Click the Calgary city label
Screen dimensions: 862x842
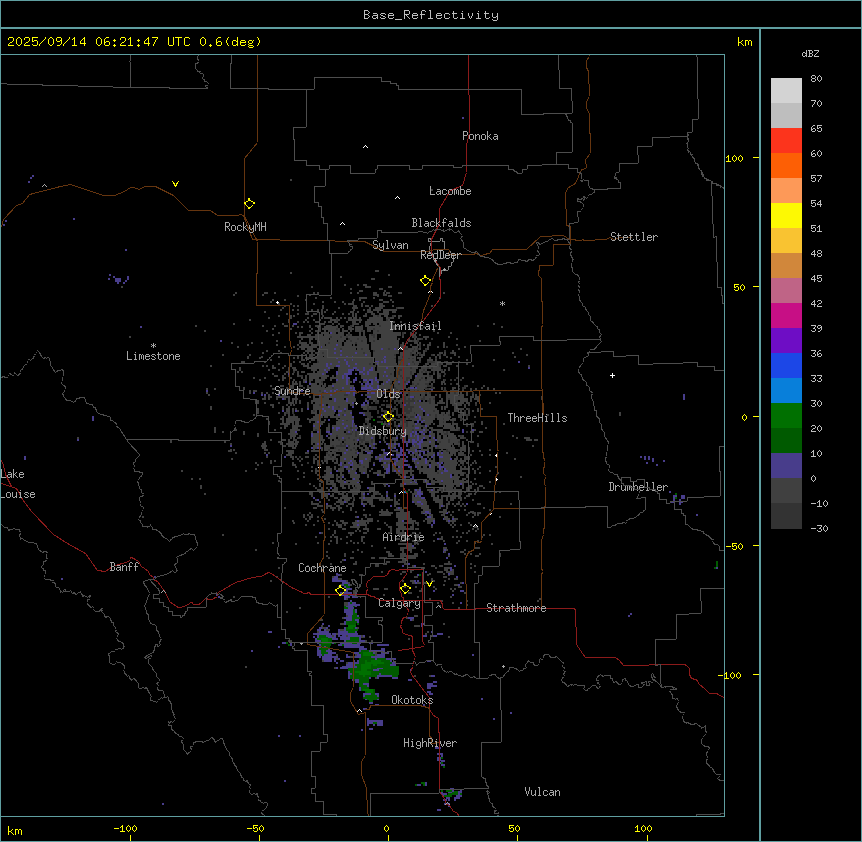tap(399, 603)
